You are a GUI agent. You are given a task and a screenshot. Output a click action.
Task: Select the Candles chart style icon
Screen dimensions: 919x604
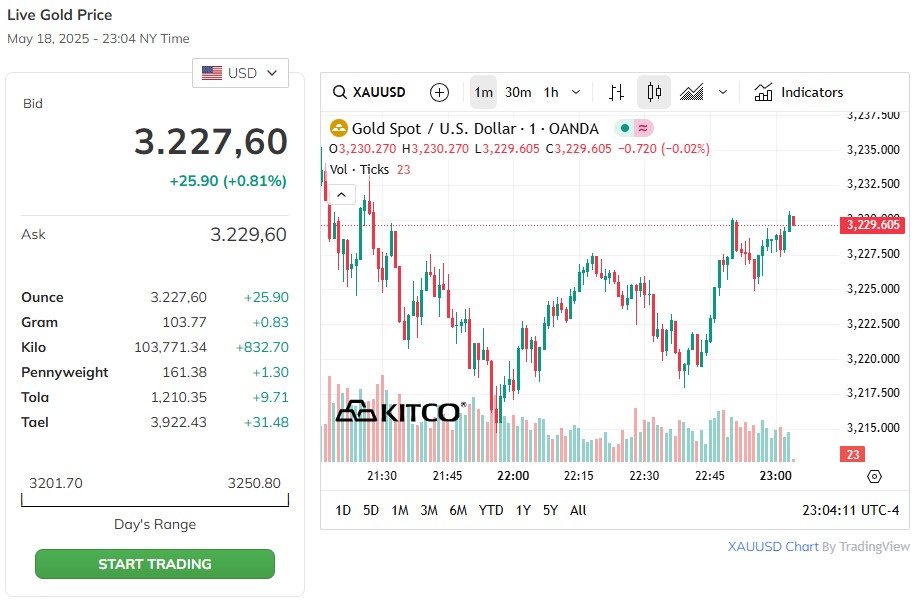click(x=654, y=93)
